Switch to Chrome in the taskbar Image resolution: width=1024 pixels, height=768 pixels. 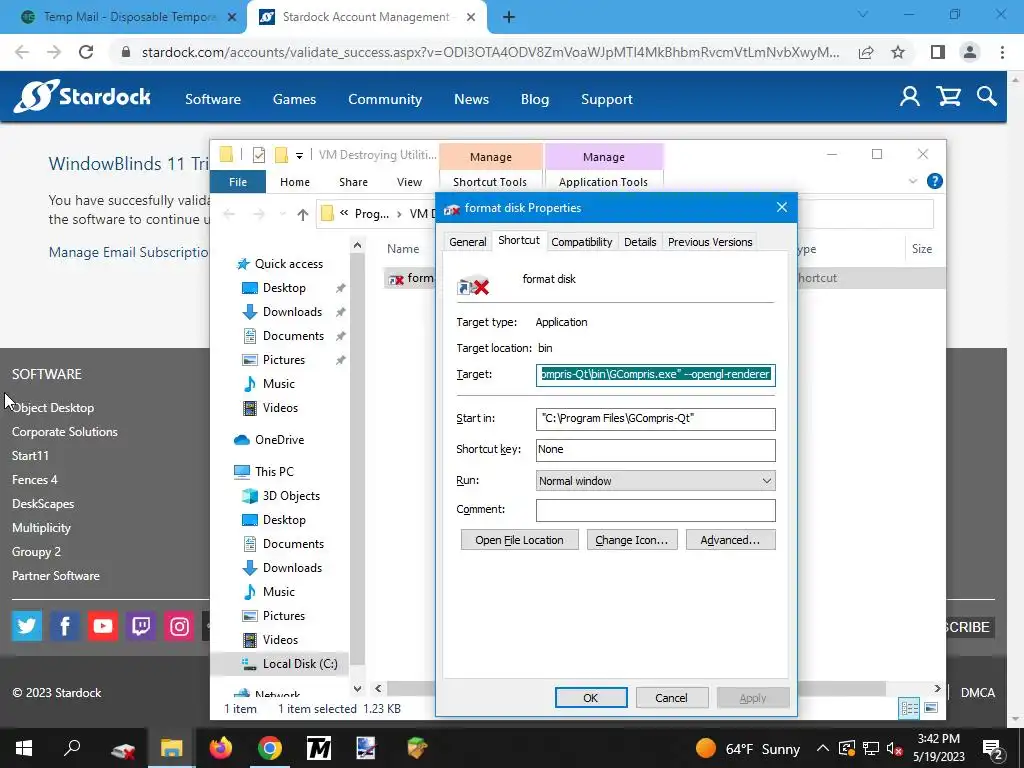point(270,748)
